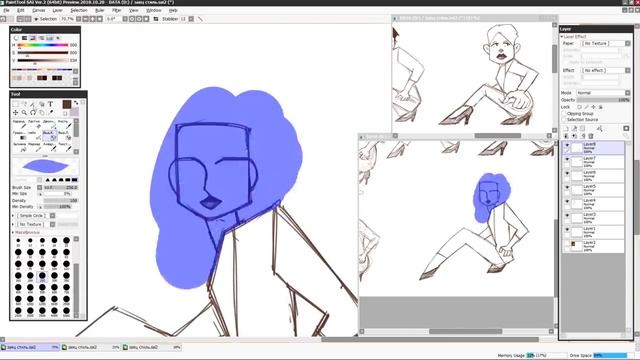Select the rectangular selection tool
This screenshot has height=360, width=640.
pos(16,104)
